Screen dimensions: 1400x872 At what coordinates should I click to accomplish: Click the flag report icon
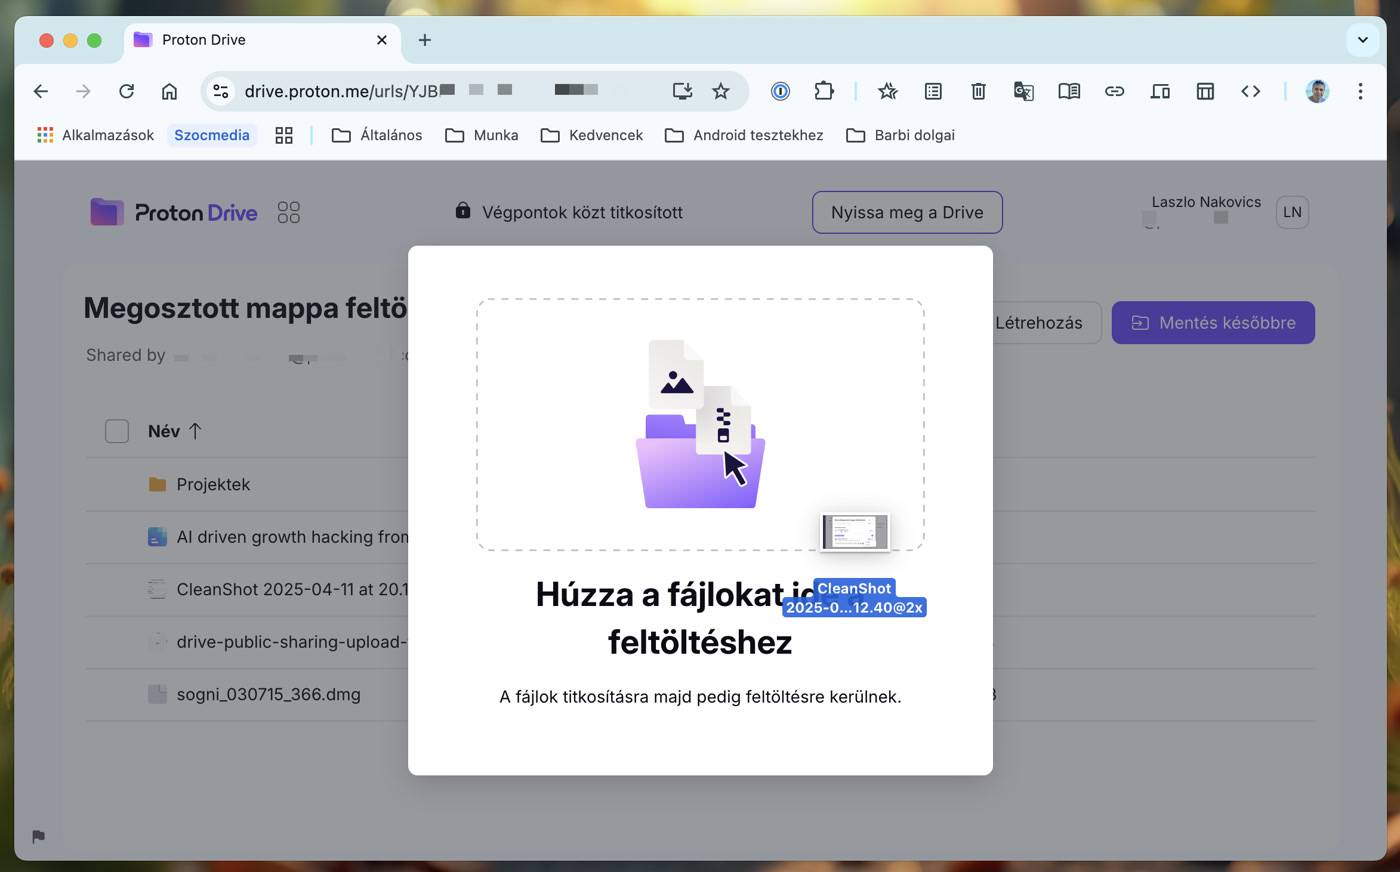pos(38,837)
